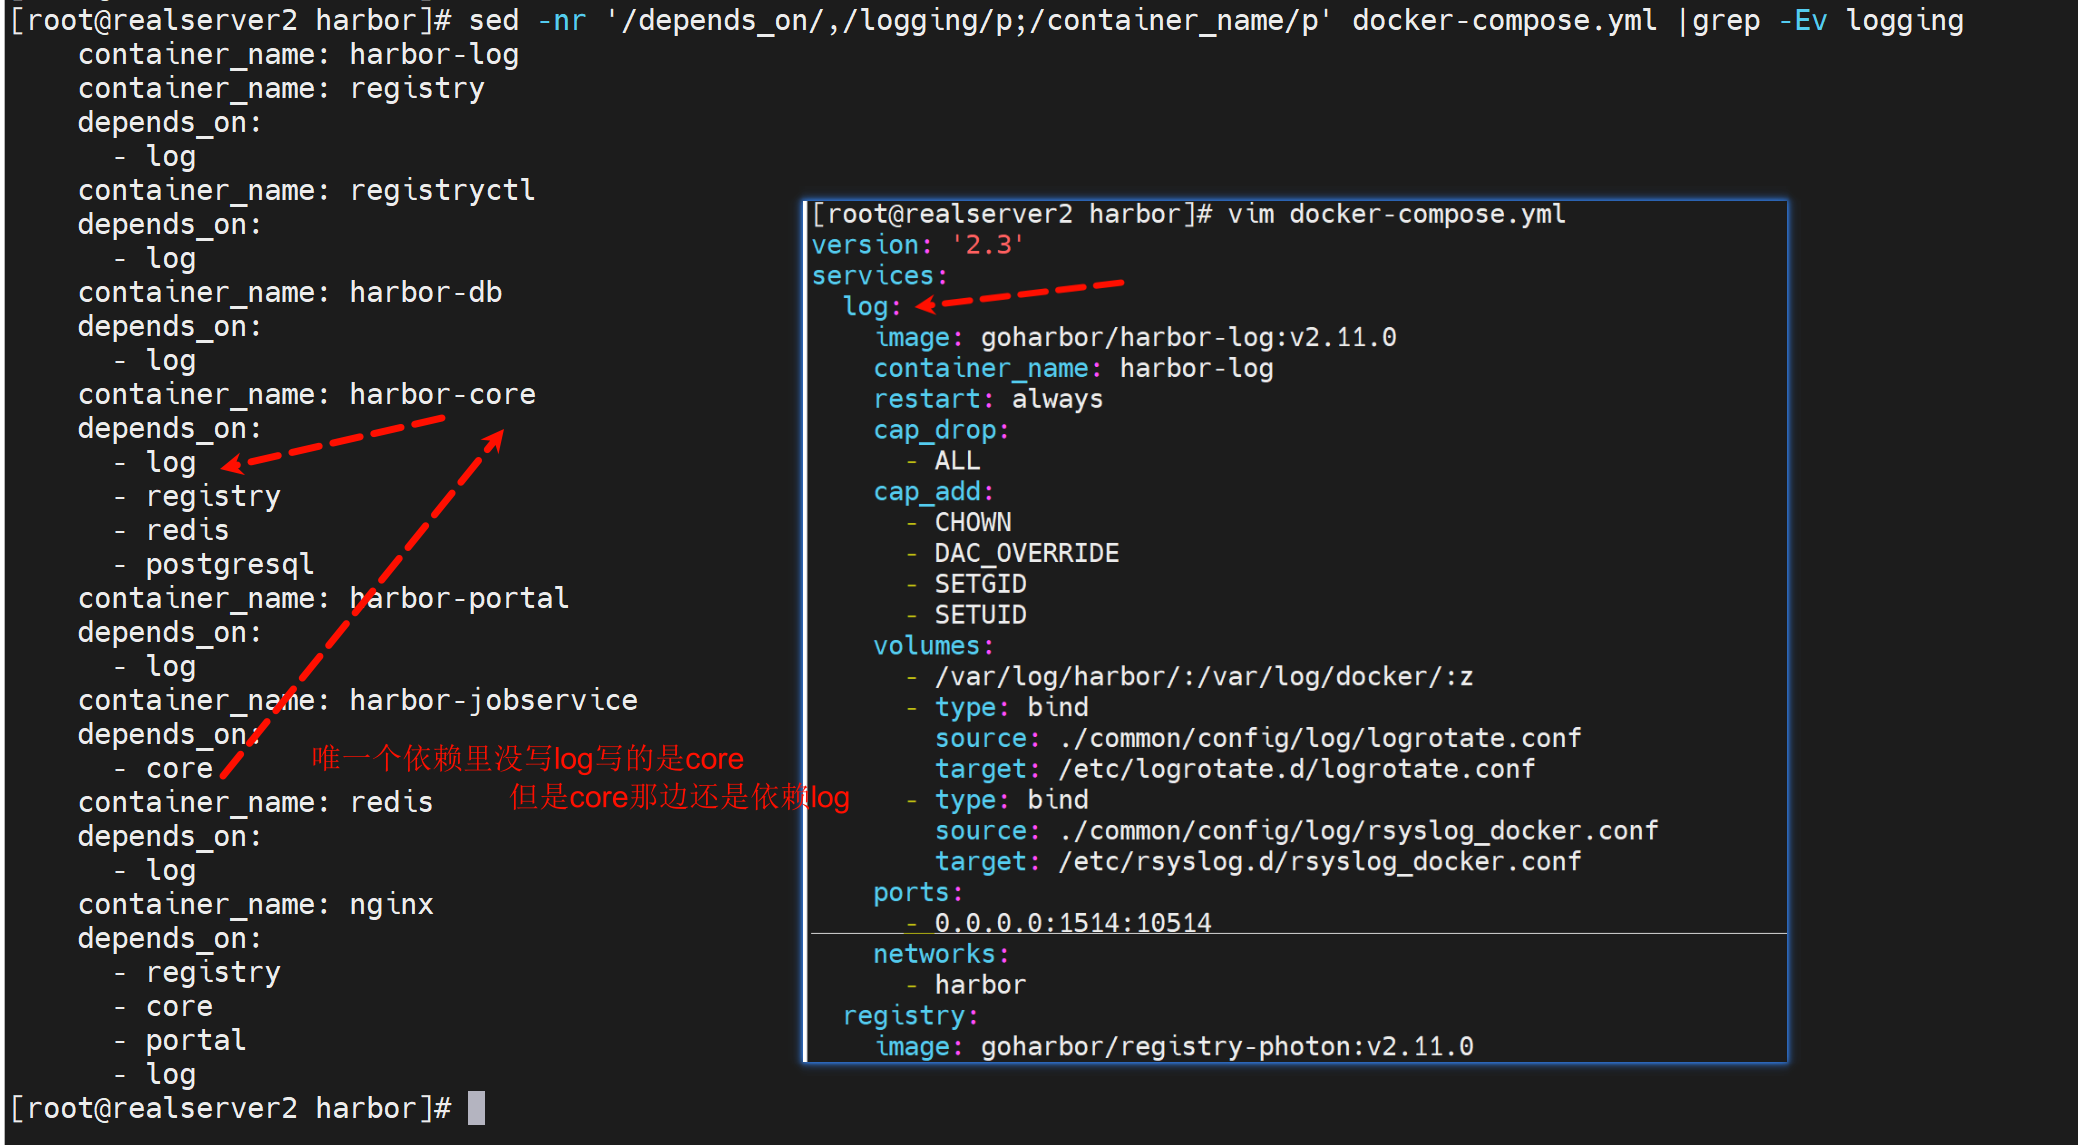The width and height of the screenshot is (2078, 1145).
Task: Click the terminal cursor block at bottom prompt
Action: pos(476,1108)
